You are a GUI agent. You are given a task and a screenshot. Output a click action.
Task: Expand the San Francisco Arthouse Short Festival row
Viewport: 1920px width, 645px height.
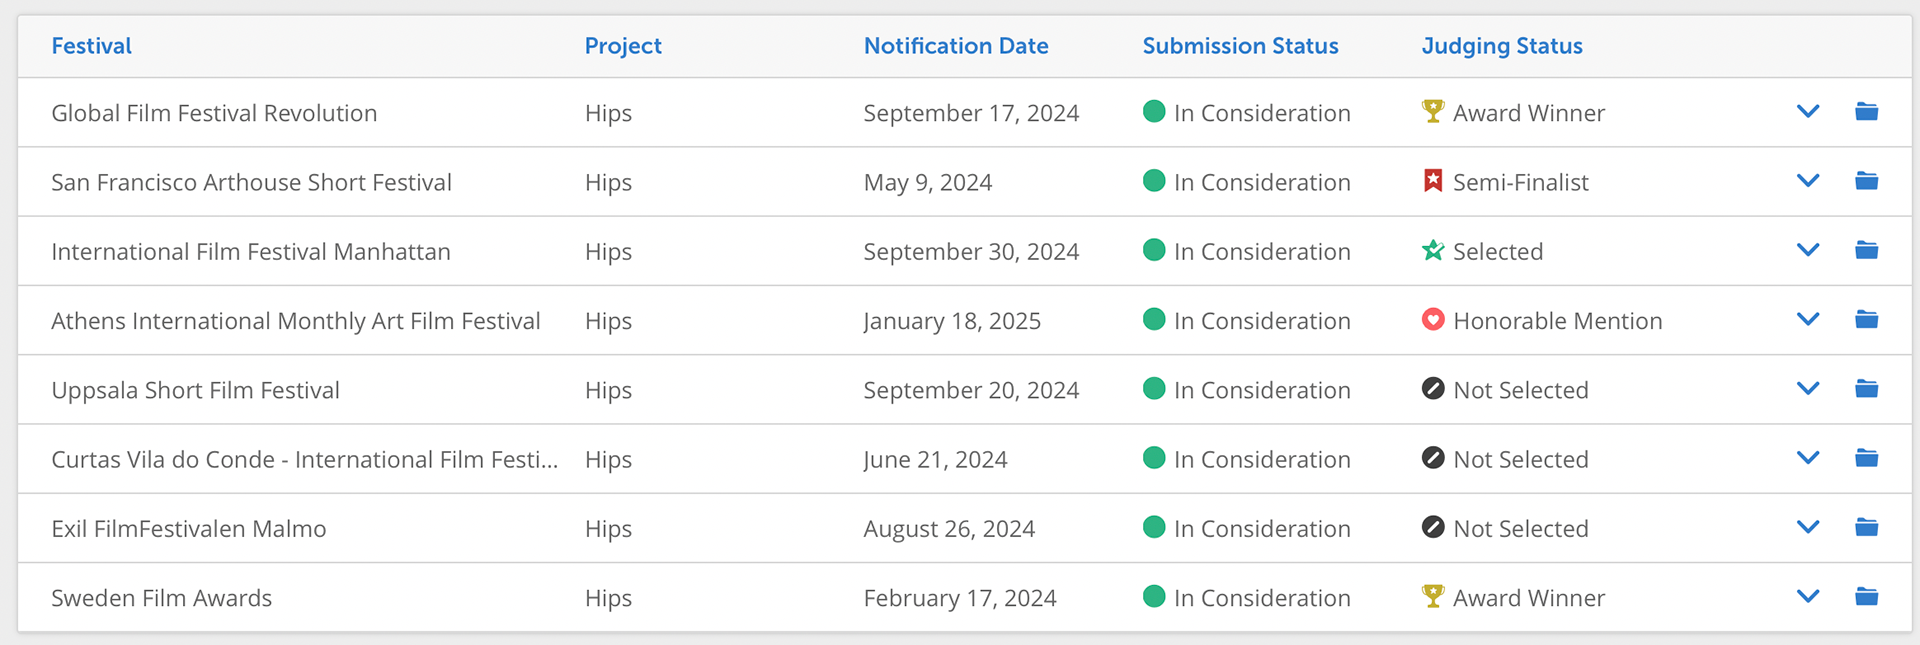tap(1808, 181)
